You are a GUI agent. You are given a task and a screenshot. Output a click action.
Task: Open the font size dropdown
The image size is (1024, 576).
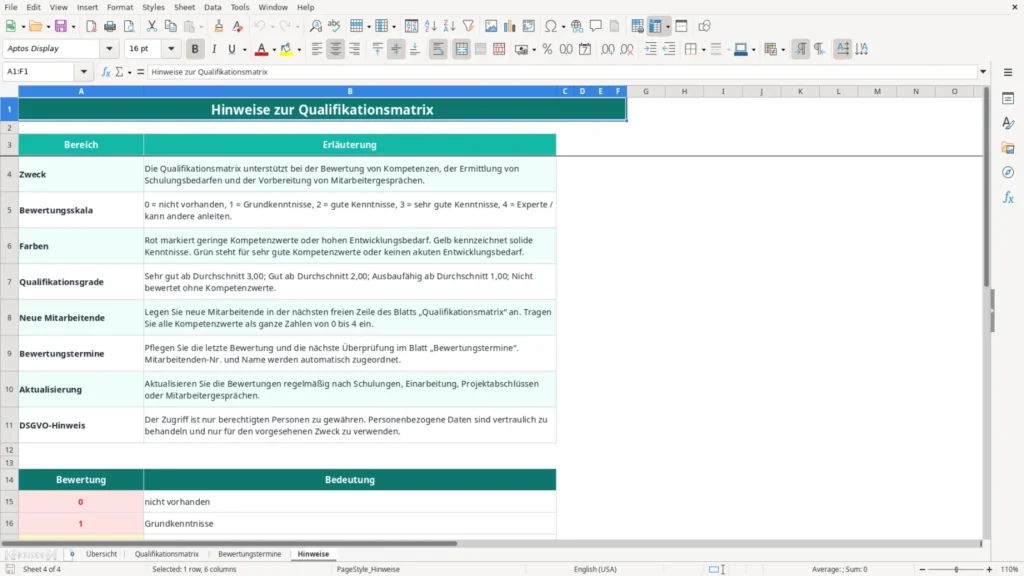click(x=171, y=49)
